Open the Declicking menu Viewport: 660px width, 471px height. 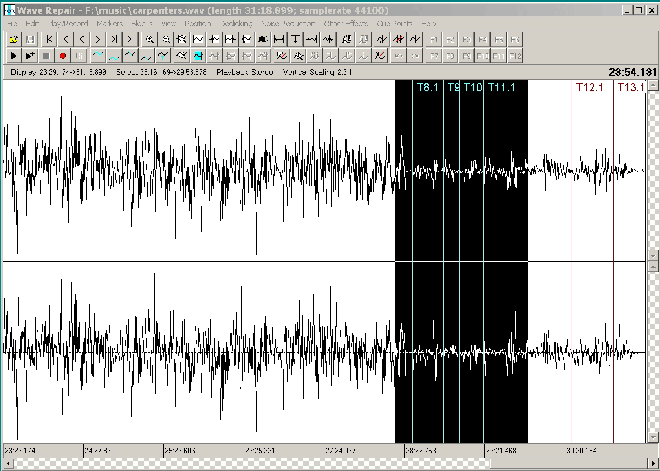point(237,22)
